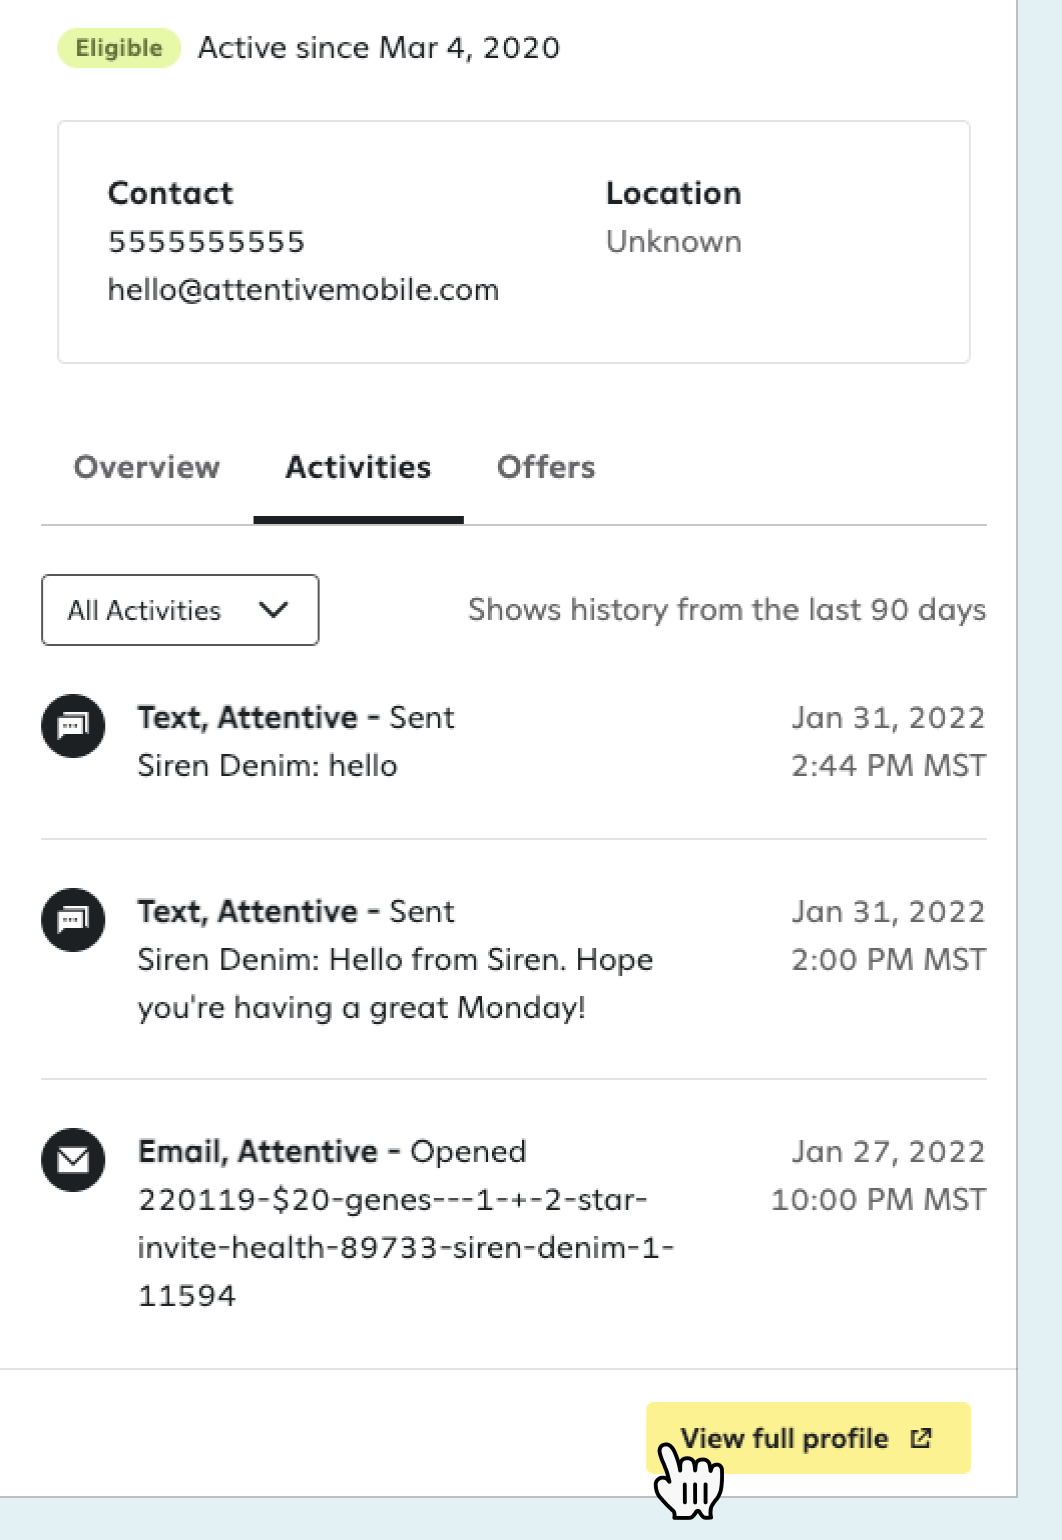Click the email envelope activity icon
The height and width of the screenshot is (1540, 1062).
pyautogui.click(x=73, y=1160)
